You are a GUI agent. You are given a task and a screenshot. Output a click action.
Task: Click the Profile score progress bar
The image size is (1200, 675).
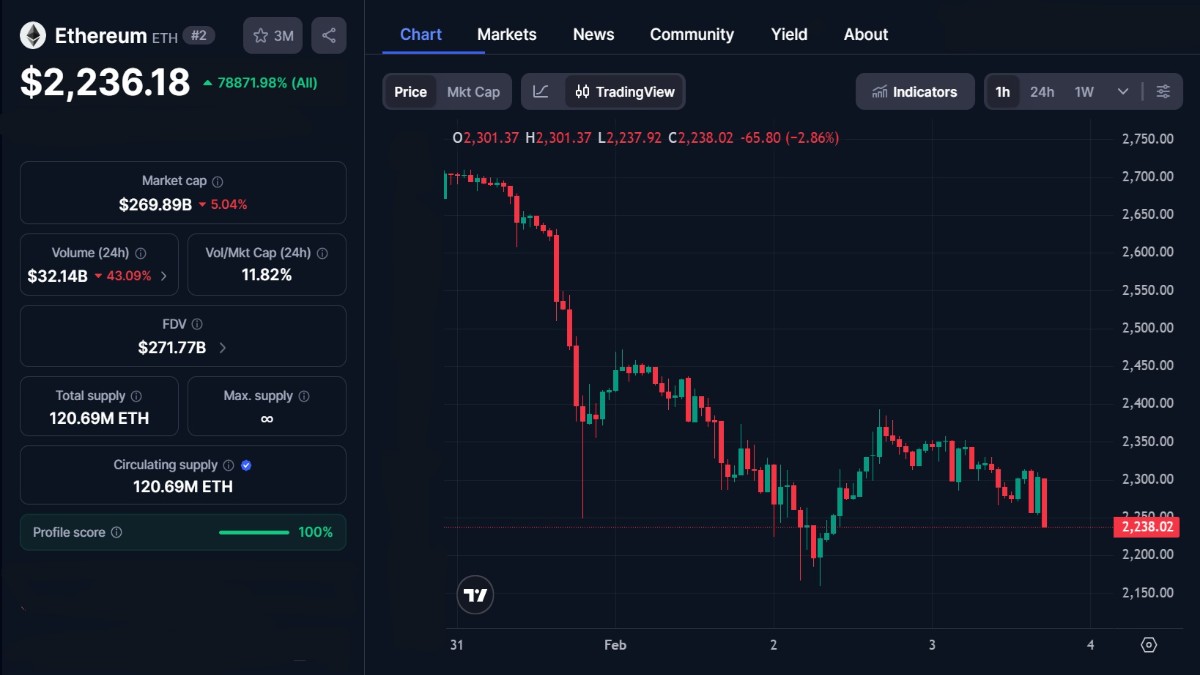point(253,532)
